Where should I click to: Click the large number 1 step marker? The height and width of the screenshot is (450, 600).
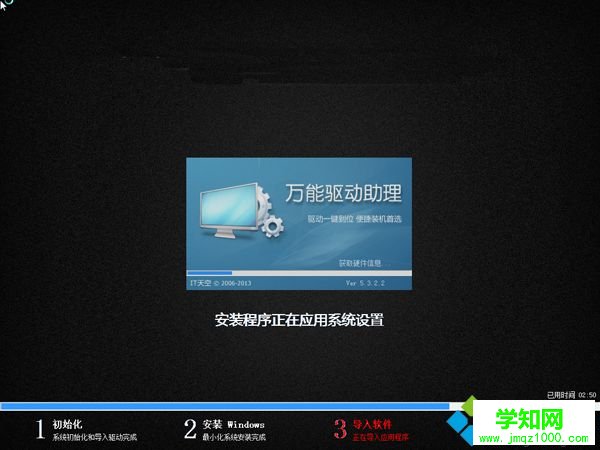point(40,429)
